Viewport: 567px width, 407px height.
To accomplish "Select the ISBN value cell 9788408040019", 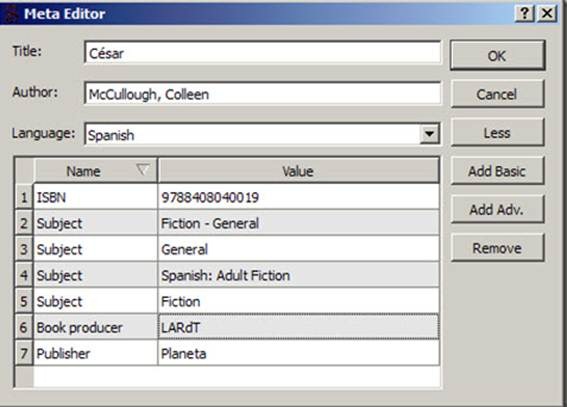I will [298, 197].
